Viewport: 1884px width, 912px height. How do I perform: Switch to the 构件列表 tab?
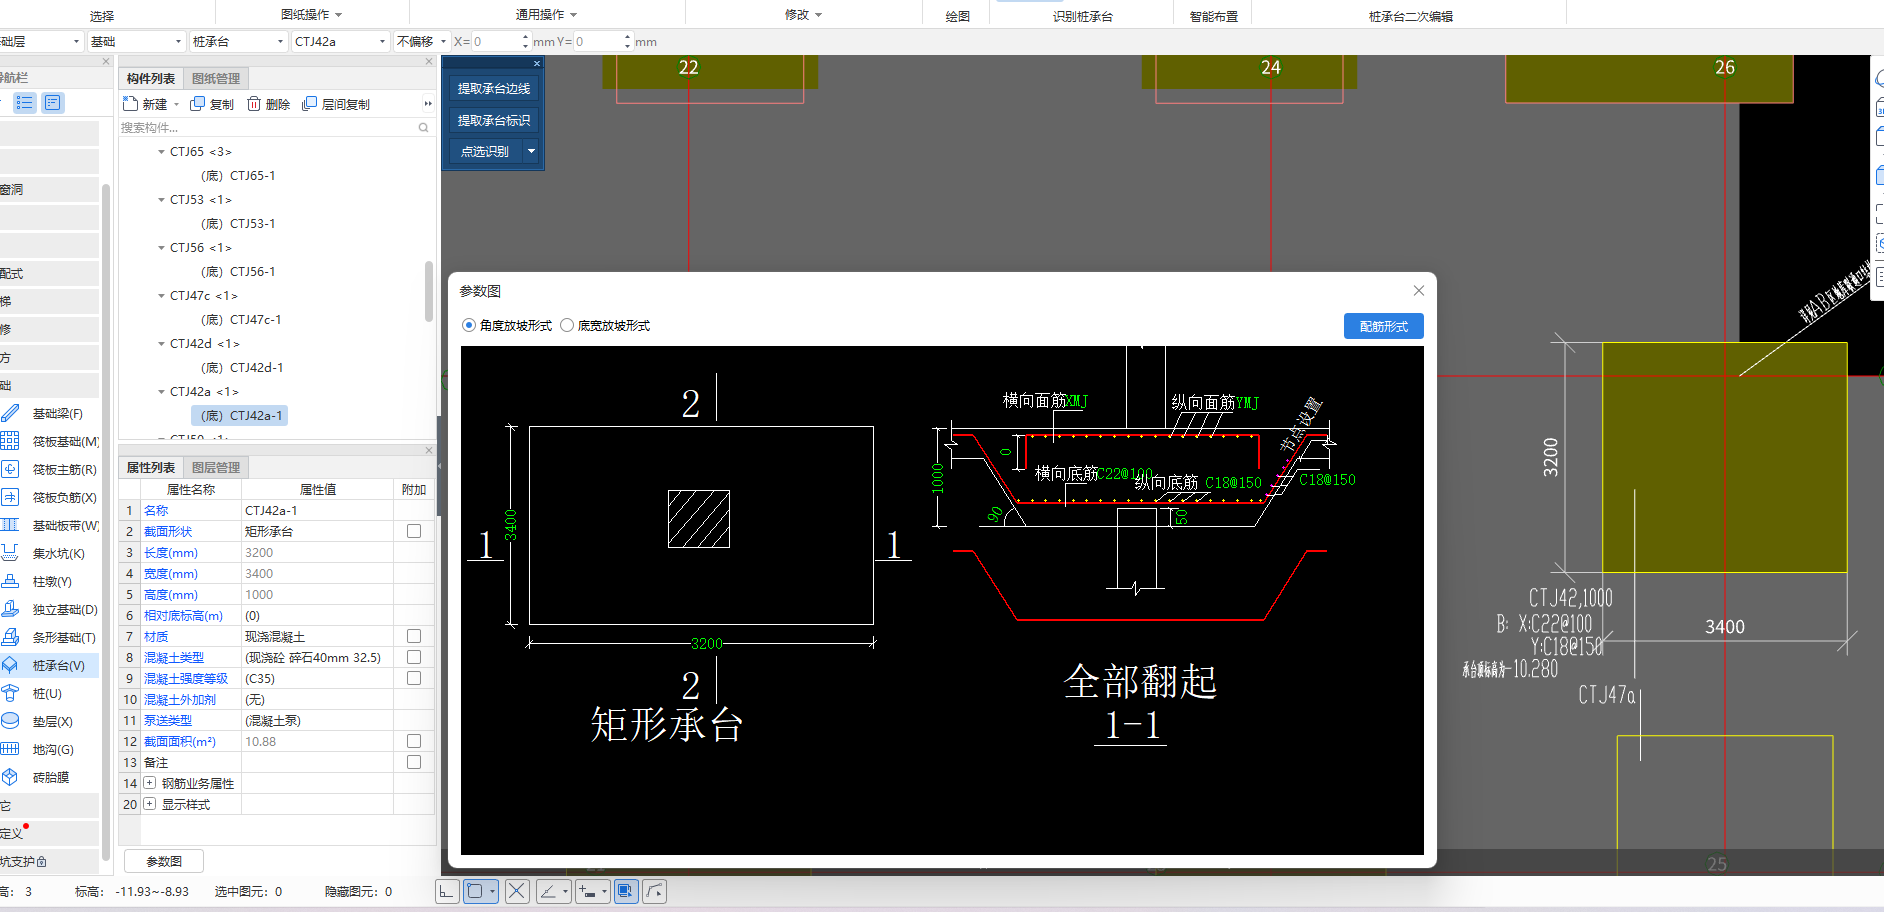(x=151, y=79)
